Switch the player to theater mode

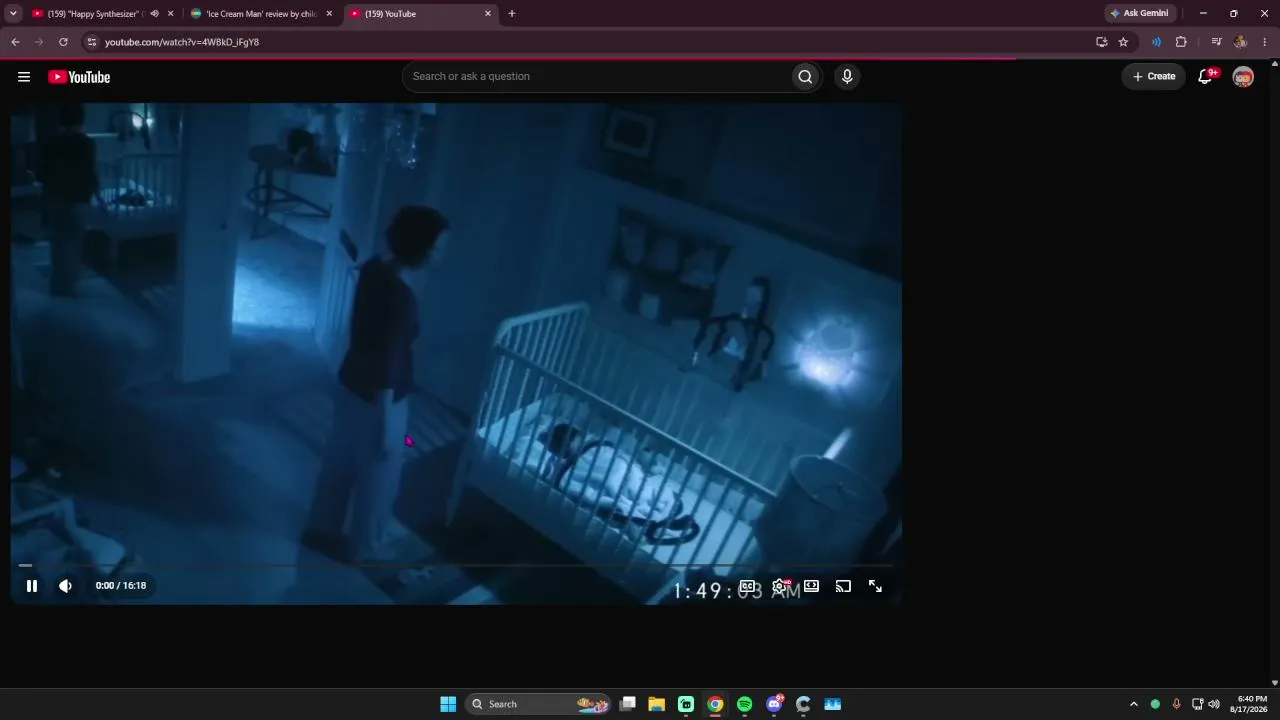pos(811,586)
